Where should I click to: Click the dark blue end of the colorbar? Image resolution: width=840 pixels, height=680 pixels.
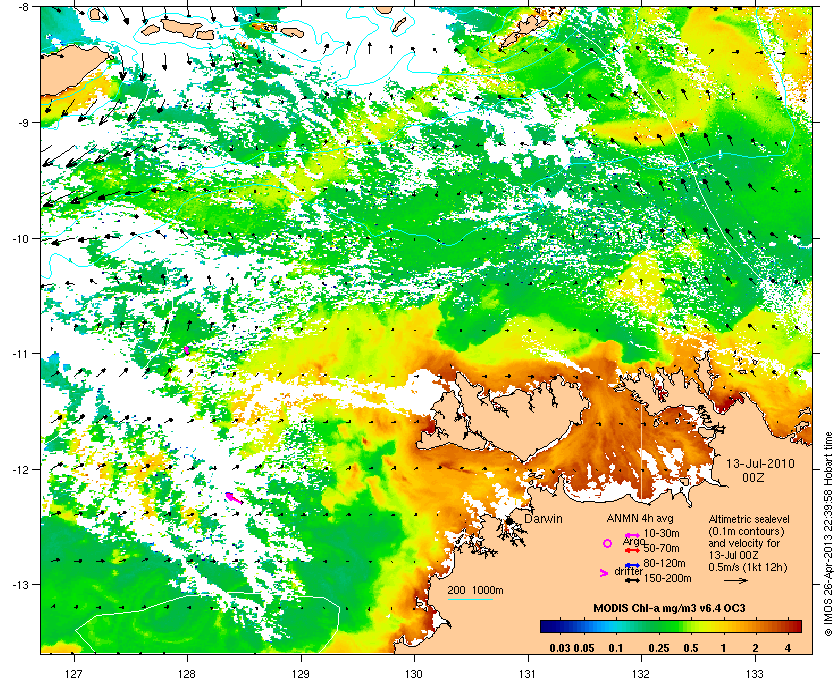click(x=548, y=626)
